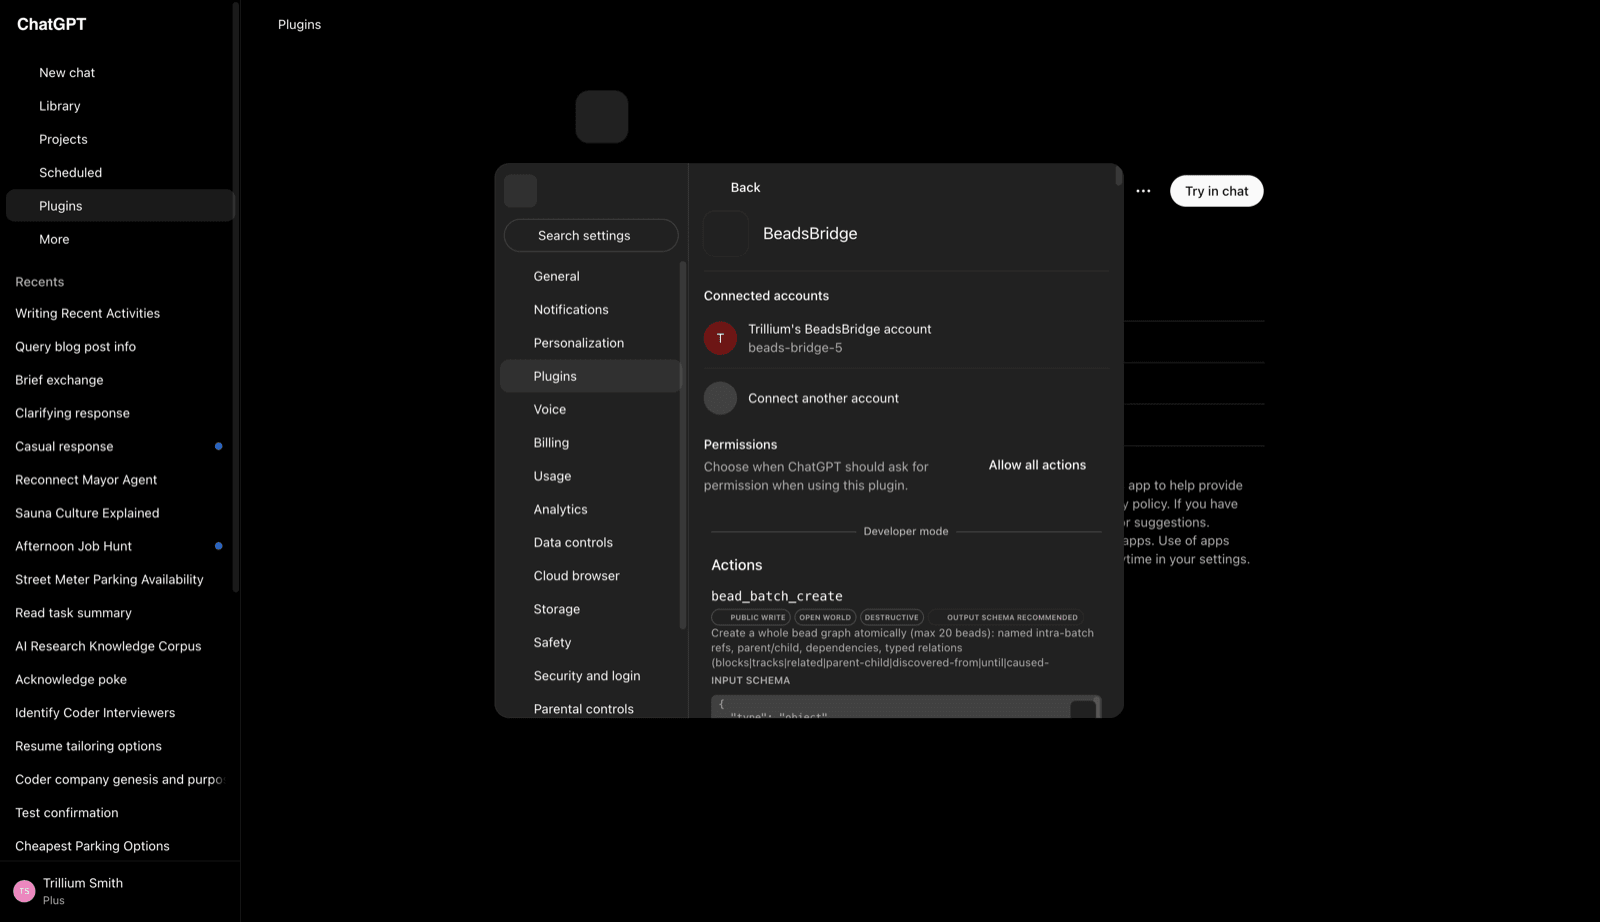Screen dimensions: 1600x922
Task: Open Scheduled in the sidebar
Action: (120, 172)
